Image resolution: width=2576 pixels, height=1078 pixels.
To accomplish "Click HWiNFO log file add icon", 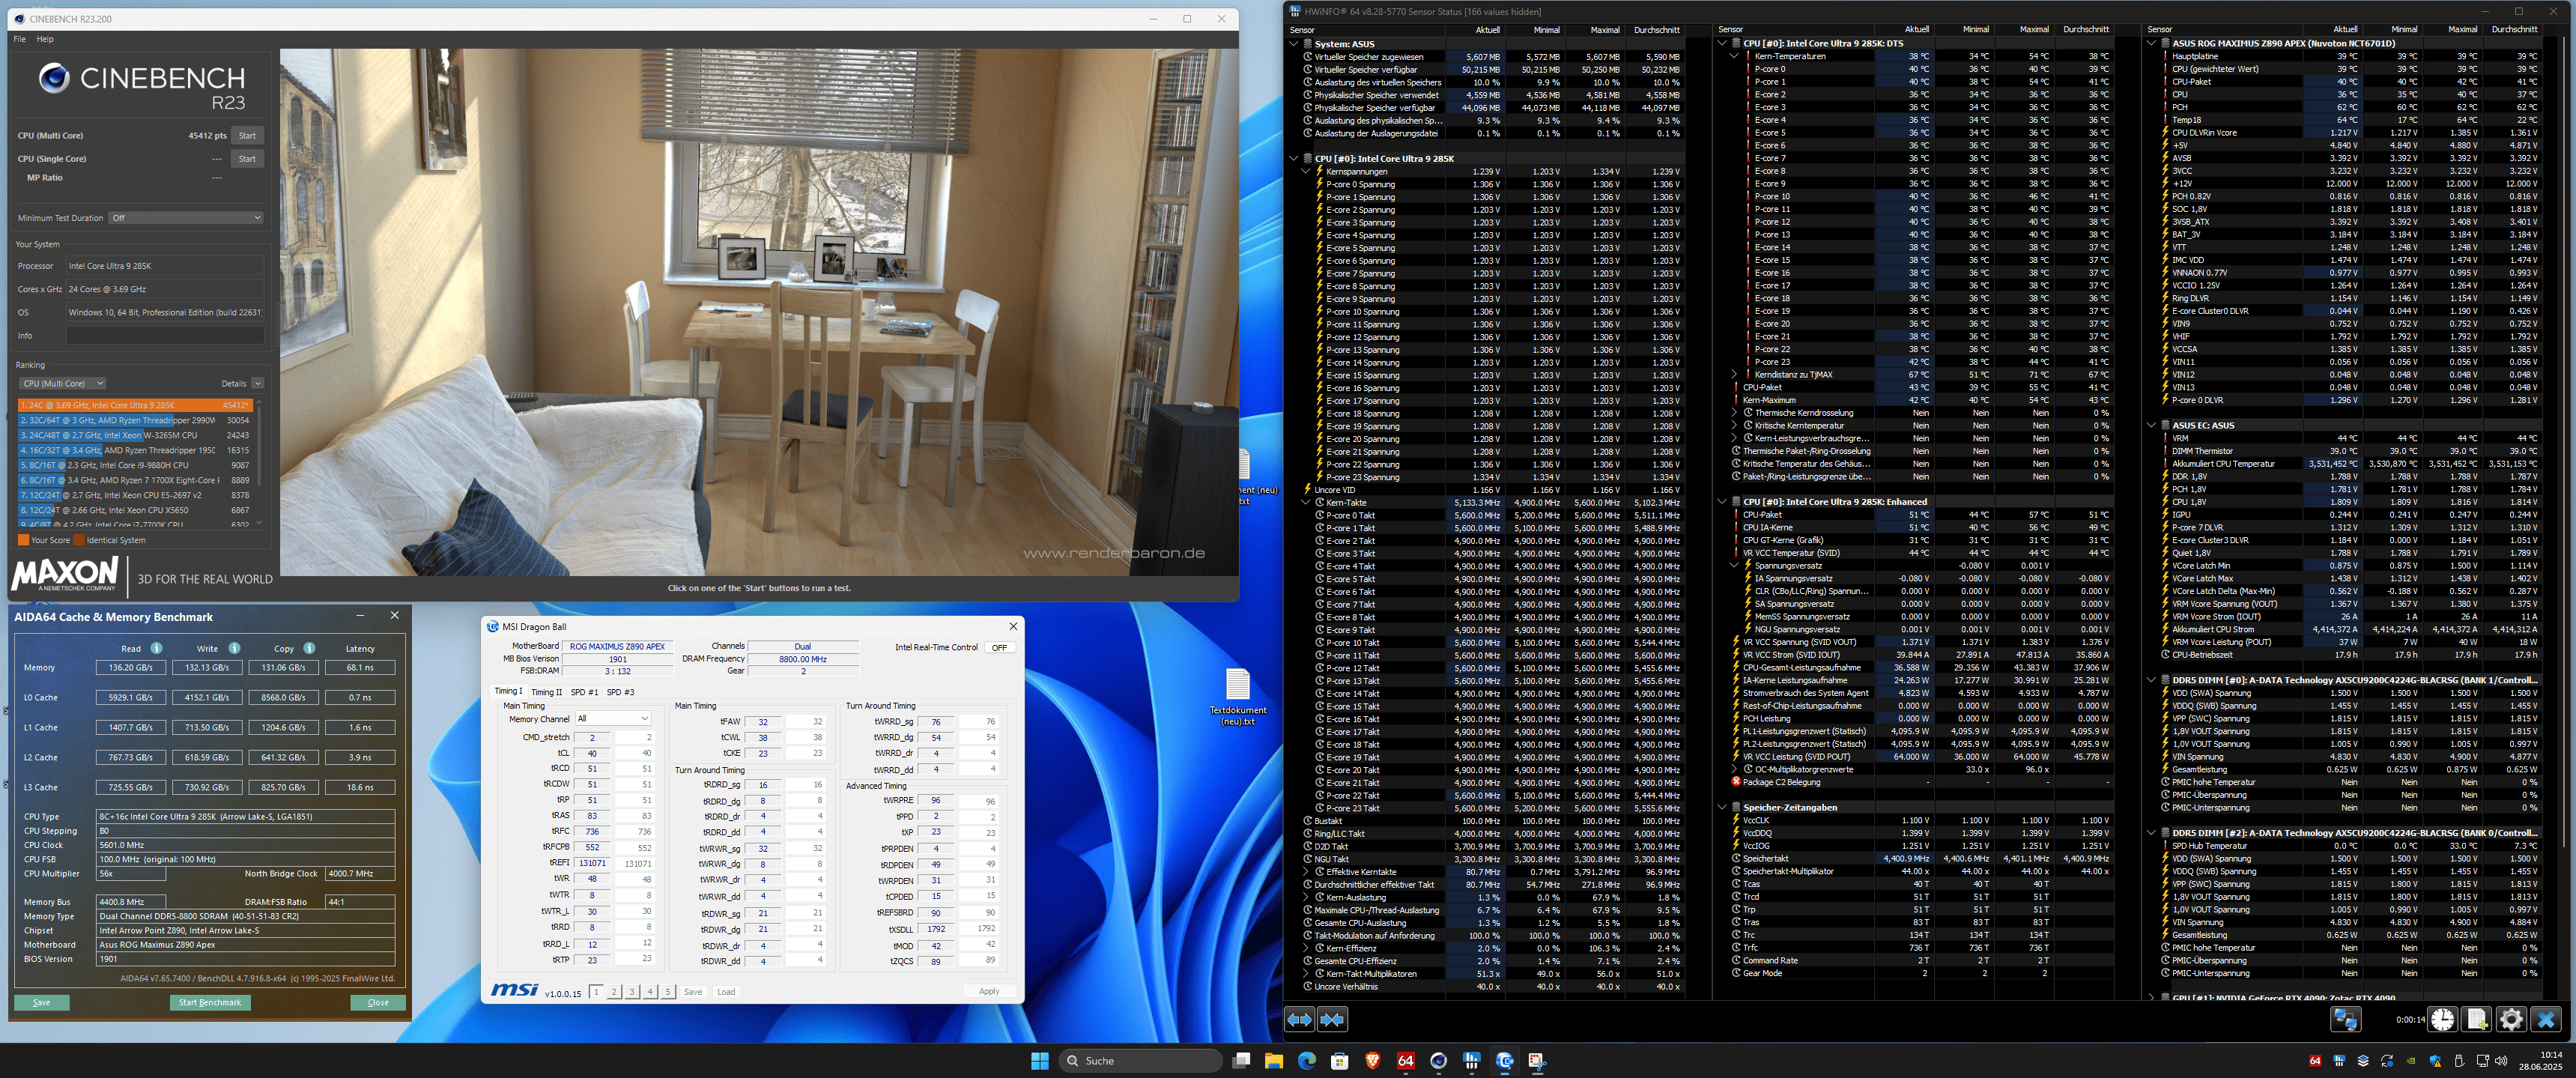I will (2476, 1019).
